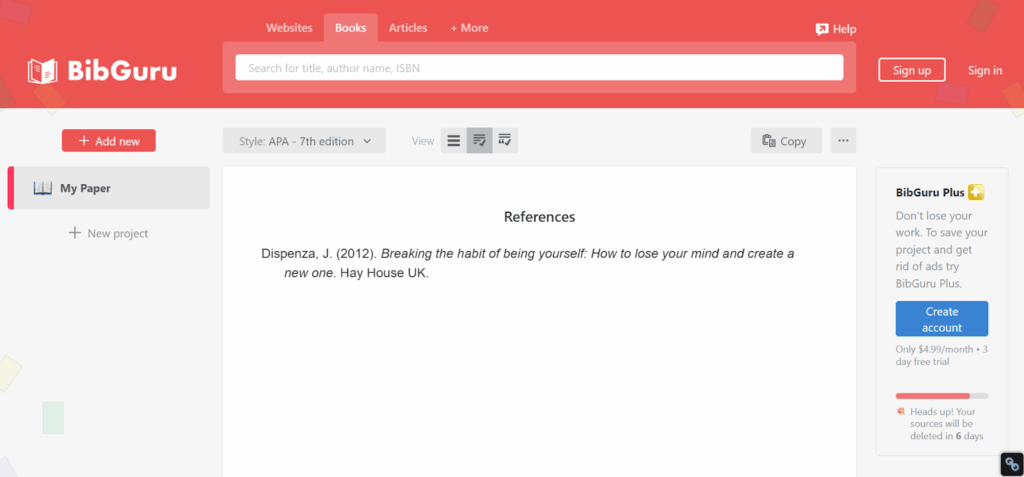Click the Sign up button
1024x477 pixels.
[x=912, y=70]
